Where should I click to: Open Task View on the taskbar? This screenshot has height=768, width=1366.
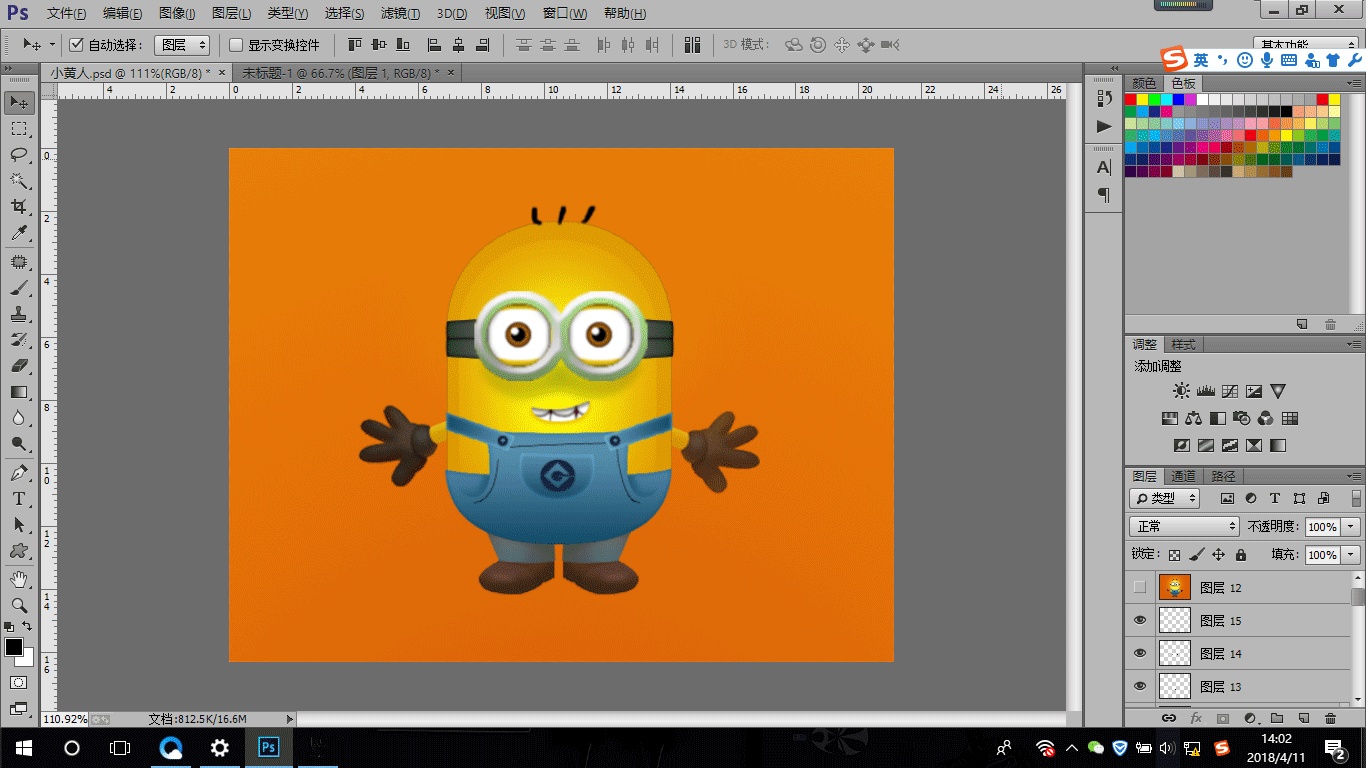[120, 747]
